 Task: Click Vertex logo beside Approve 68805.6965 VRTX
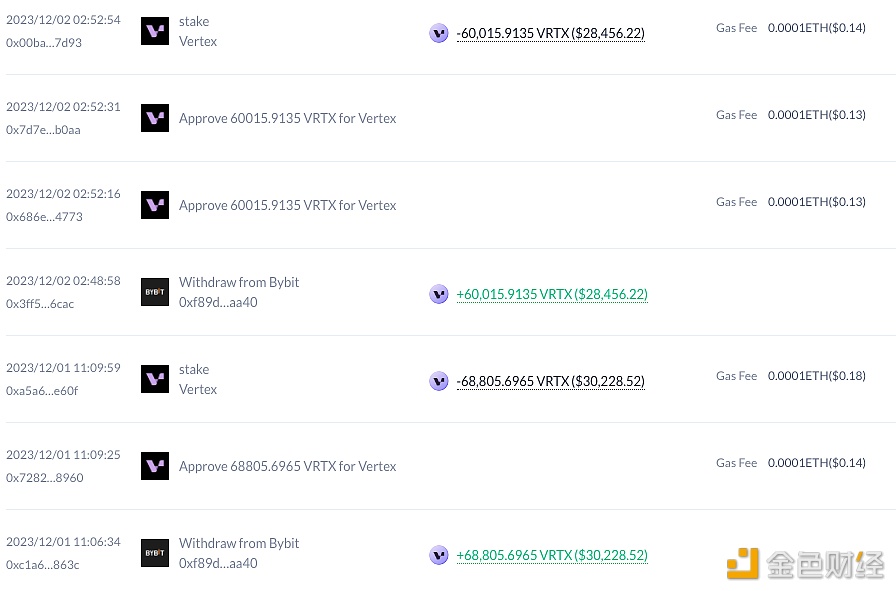tap(155, 466)
